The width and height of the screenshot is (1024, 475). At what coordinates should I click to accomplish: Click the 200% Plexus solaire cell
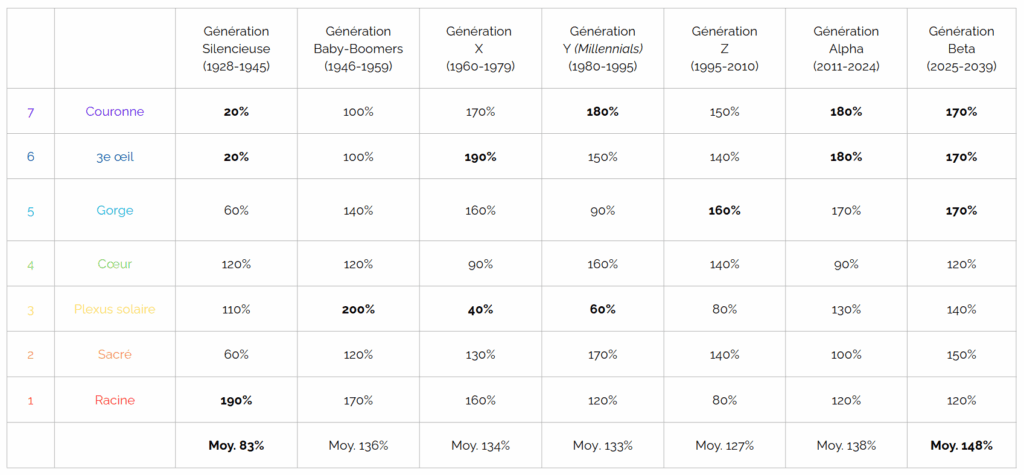pos(358,310)
